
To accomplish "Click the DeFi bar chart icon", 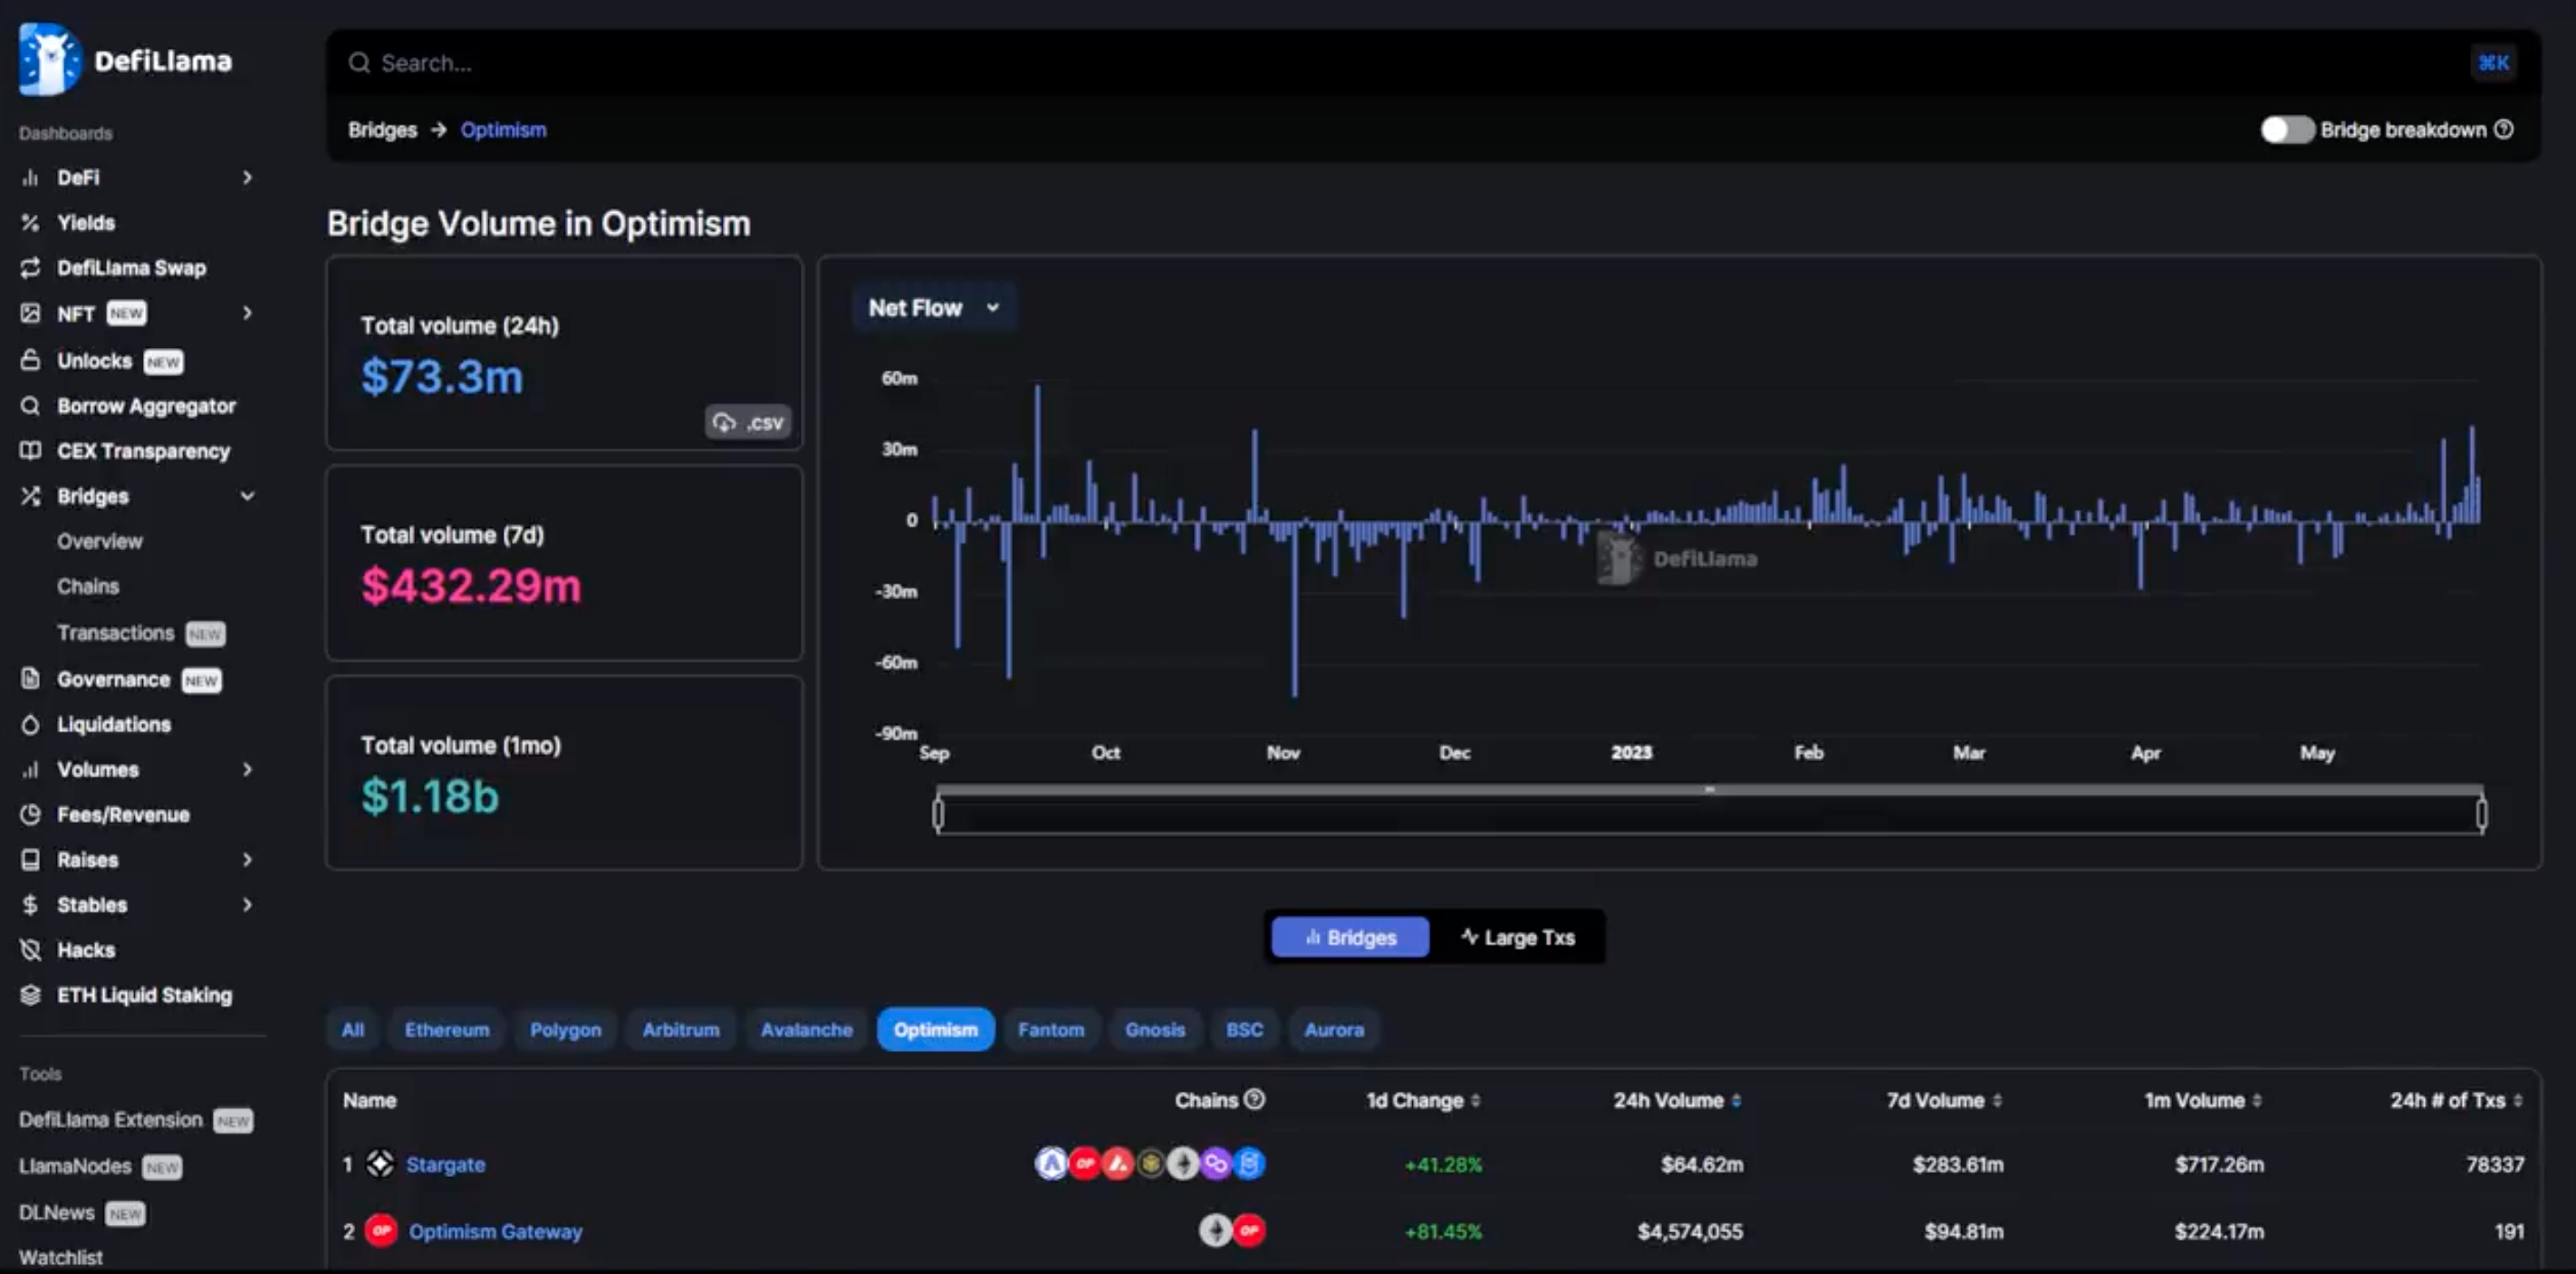I will pyautogui.click(x=30, y=178).
